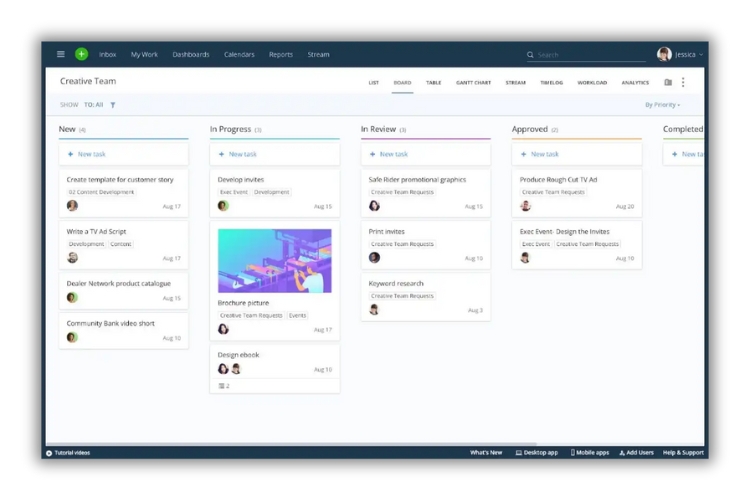
Task: Click the green plus create button
Action: (81, 55)
